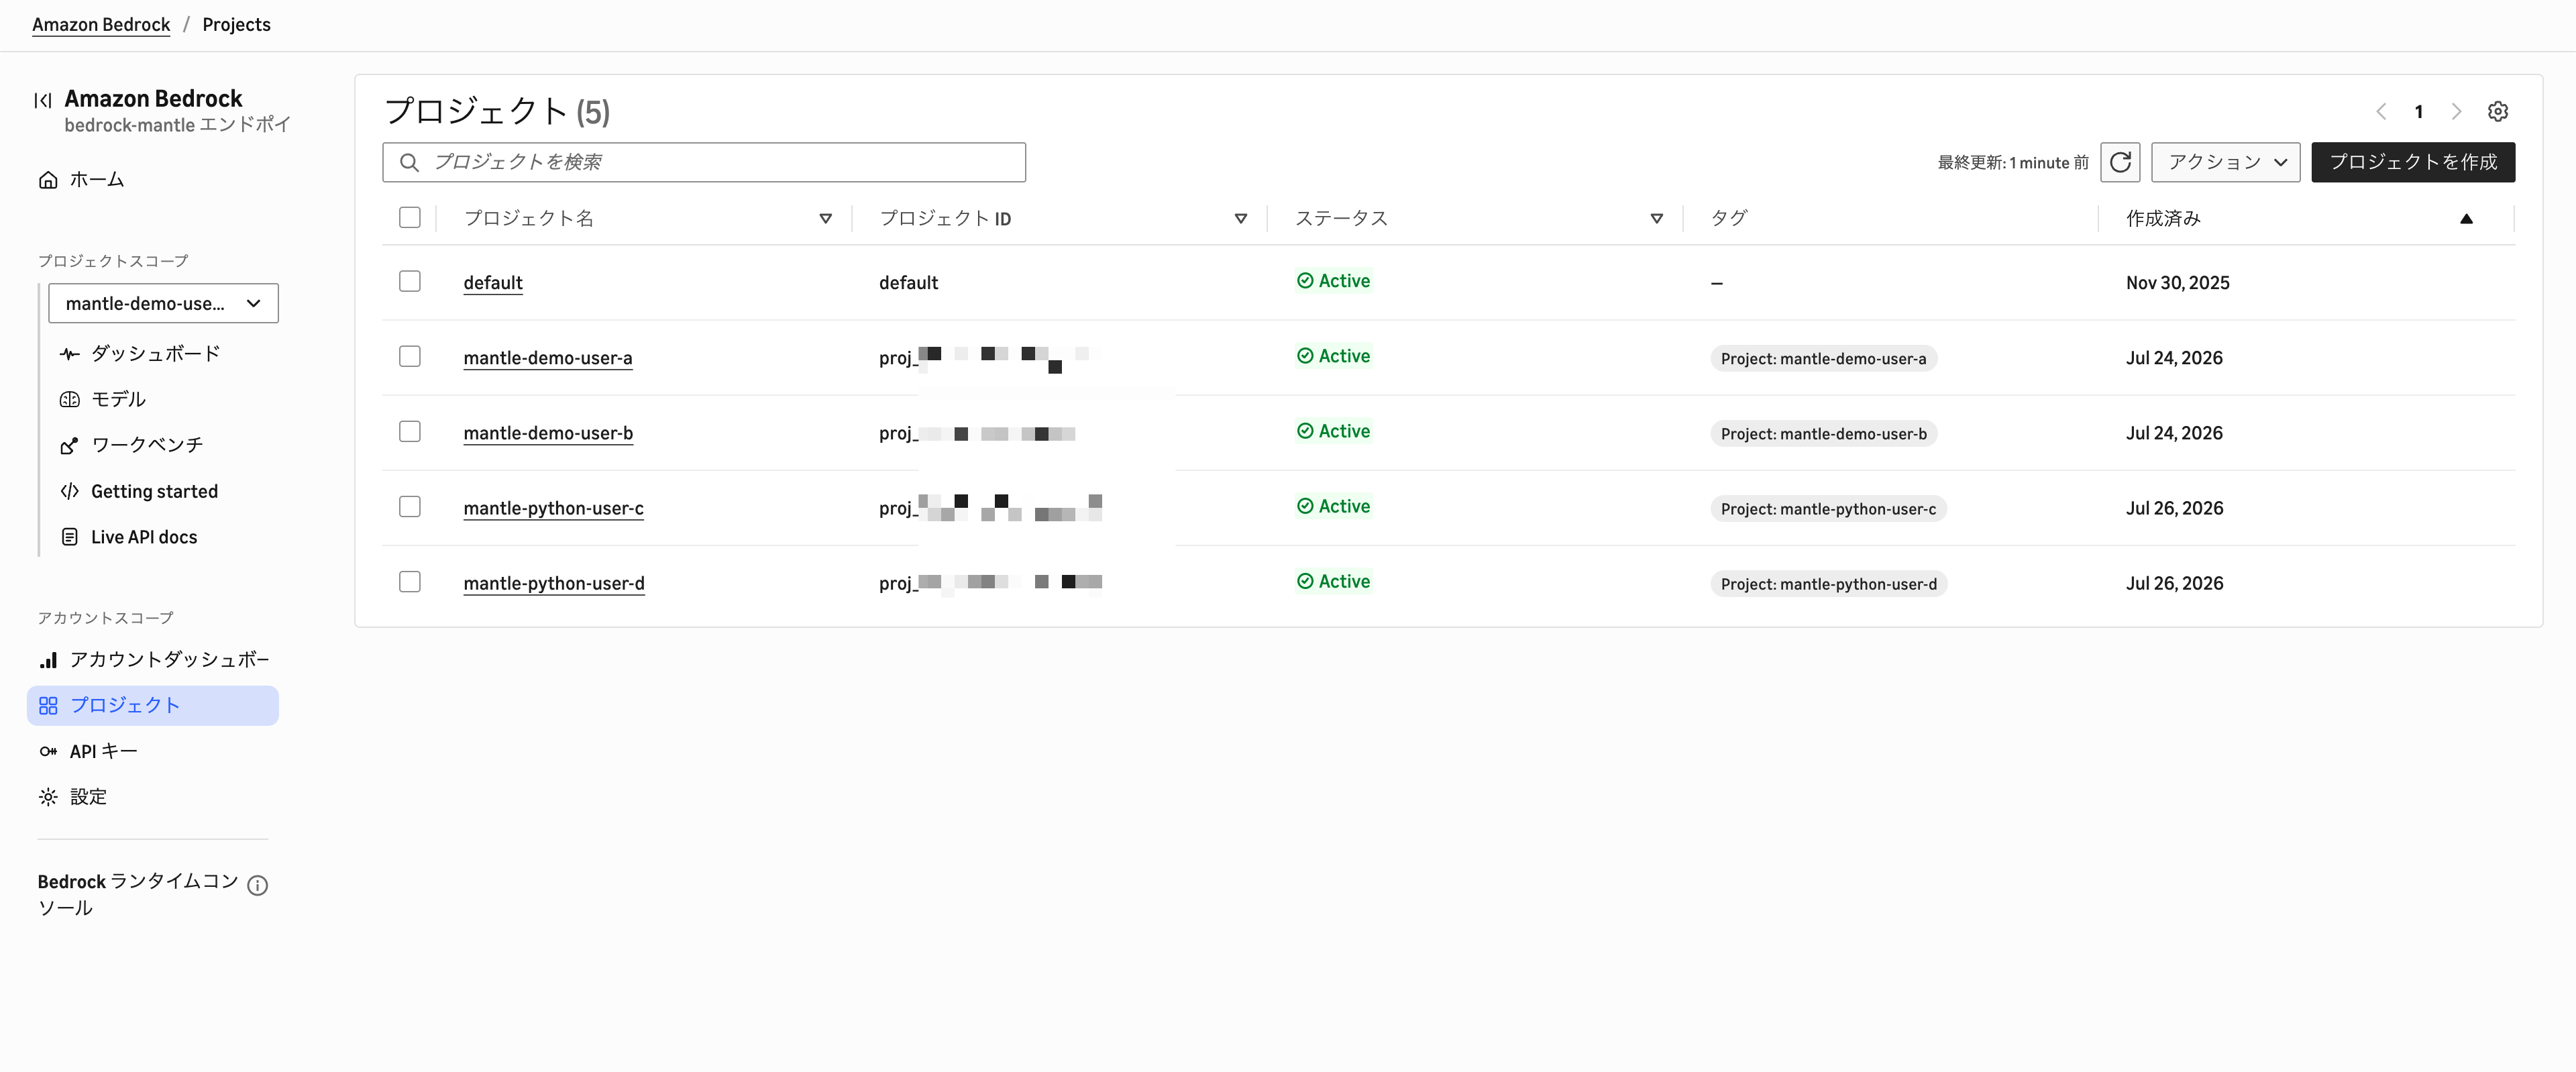Open the アクション dropdown
Screen dimensions: 2576x1072
coord(2226,162)
